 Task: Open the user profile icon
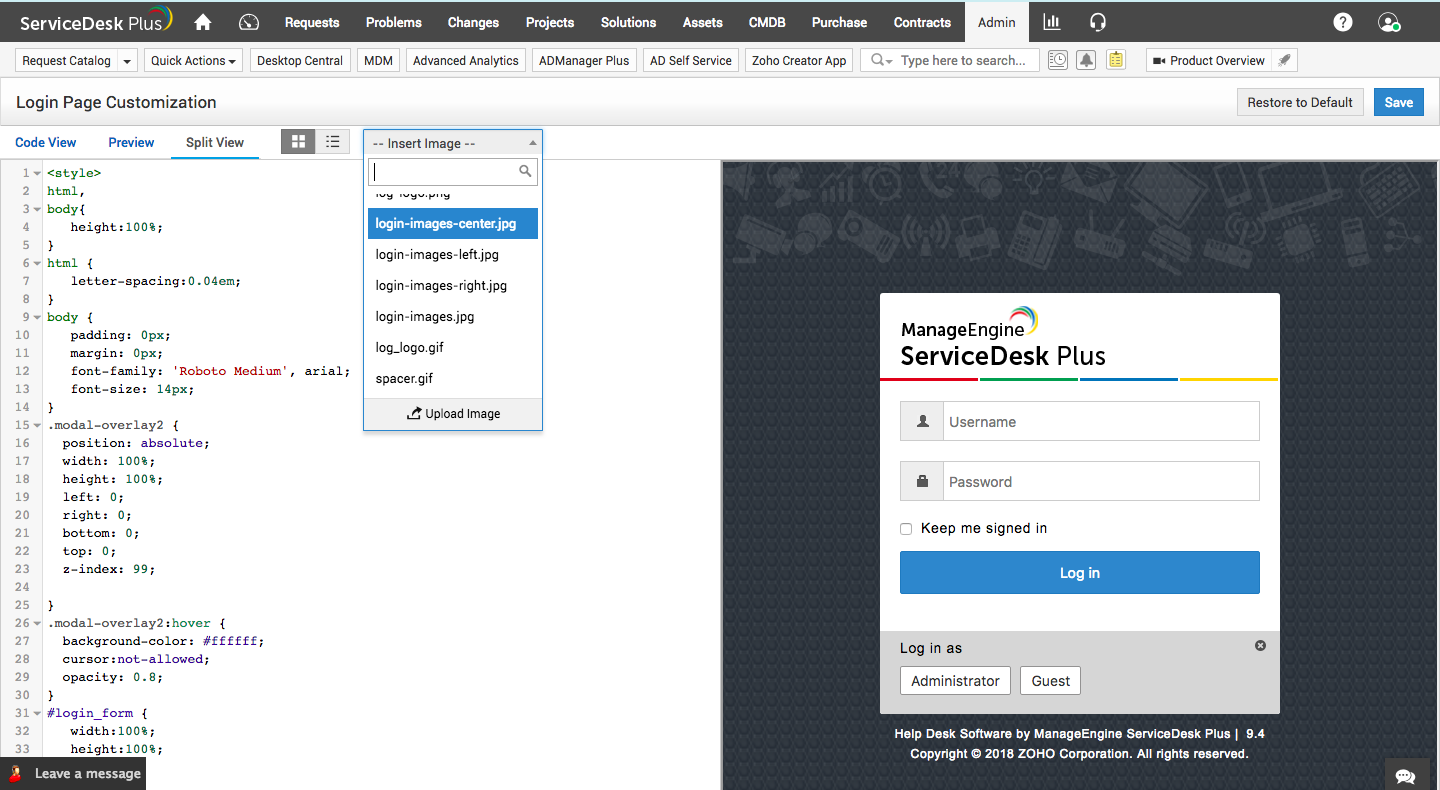[x=1388, y=22]
